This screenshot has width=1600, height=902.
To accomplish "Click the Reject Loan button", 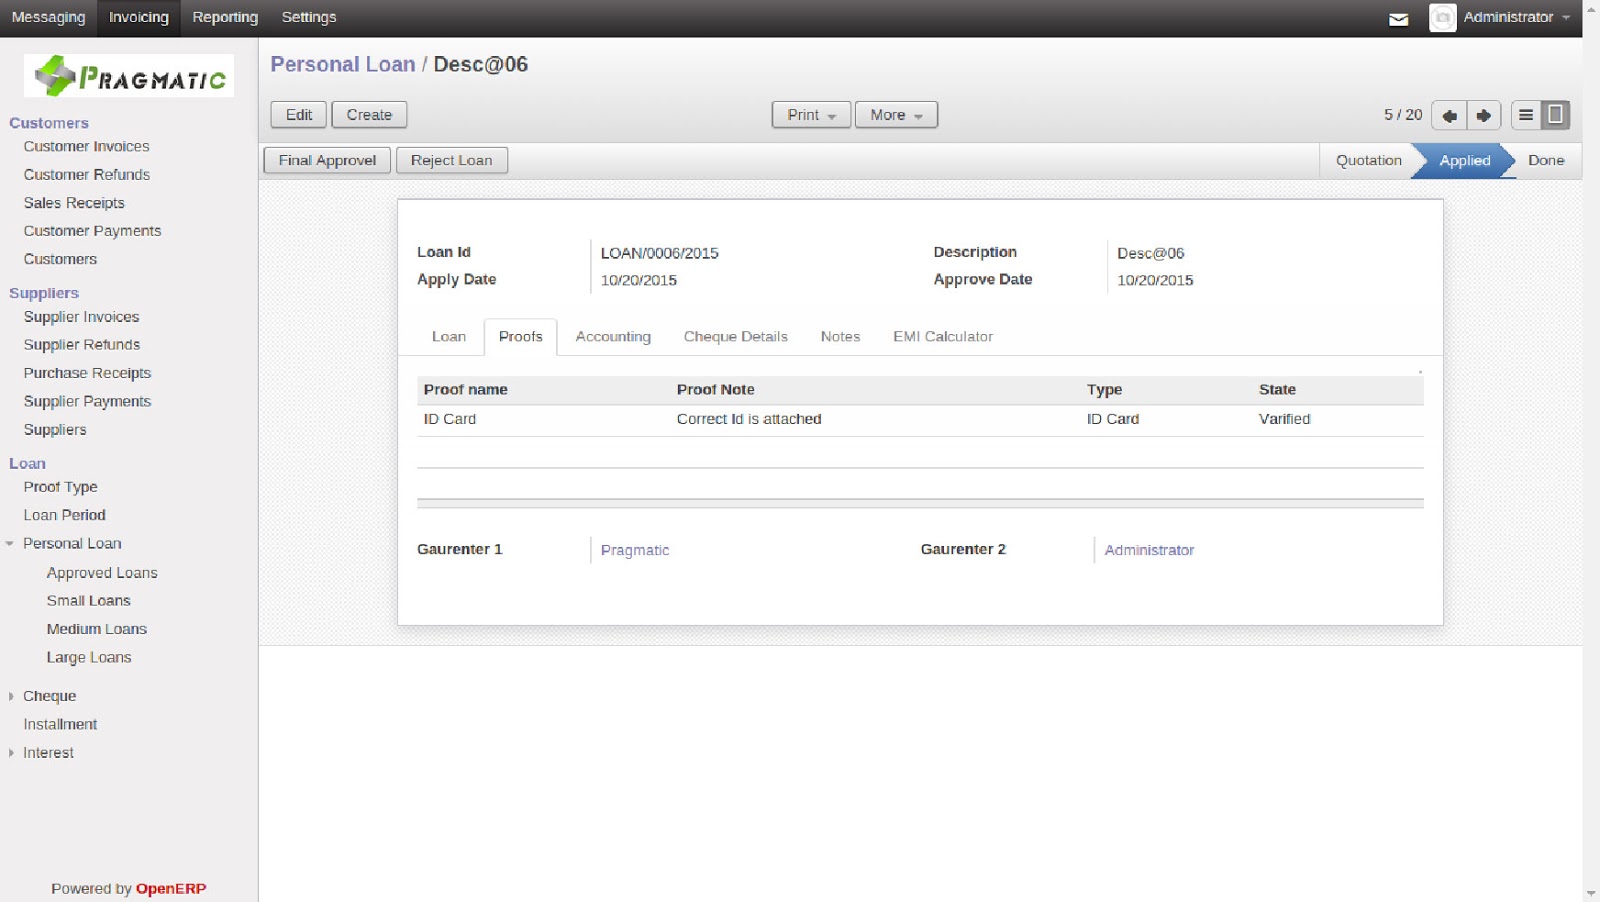I will click(451, 160).
